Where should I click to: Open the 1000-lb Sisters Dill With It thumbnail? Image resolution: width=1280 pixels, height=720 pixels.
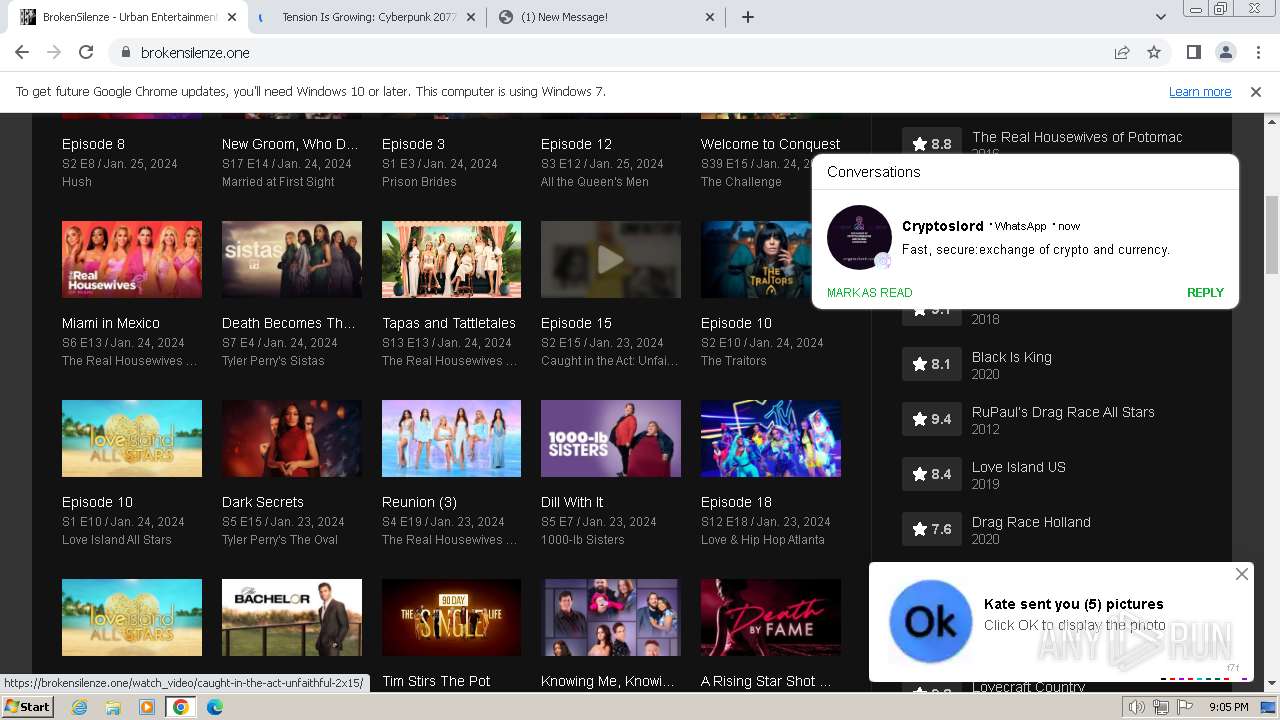[611, 438]
